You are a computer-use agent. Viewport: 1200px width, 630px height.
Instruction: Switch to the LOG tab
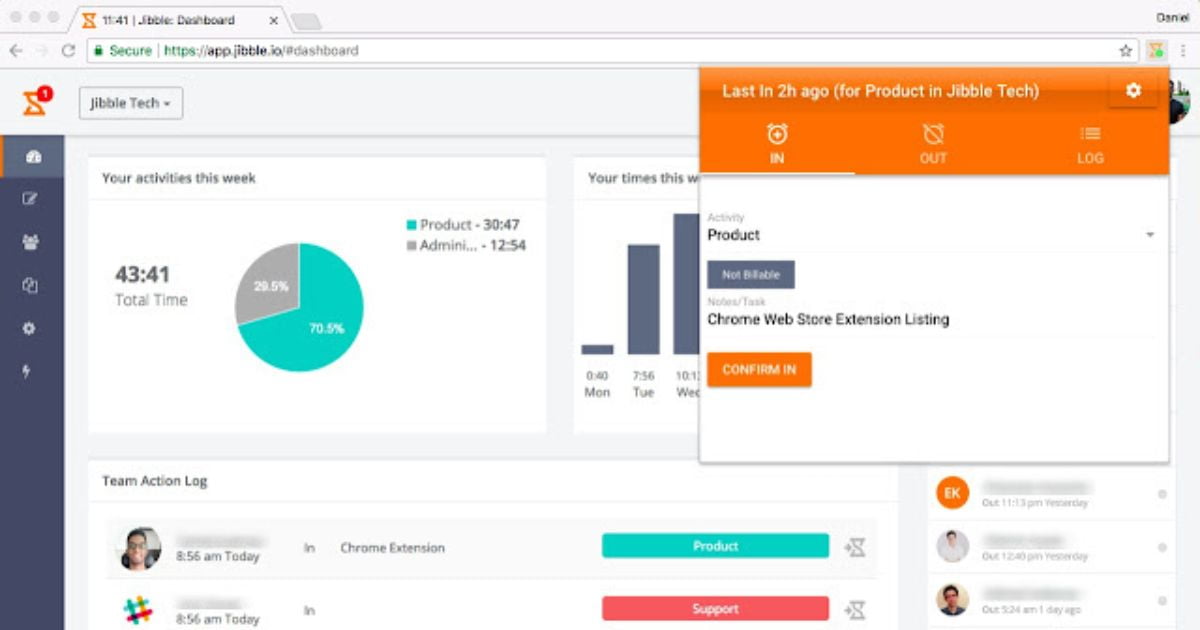pos(1090,144)
